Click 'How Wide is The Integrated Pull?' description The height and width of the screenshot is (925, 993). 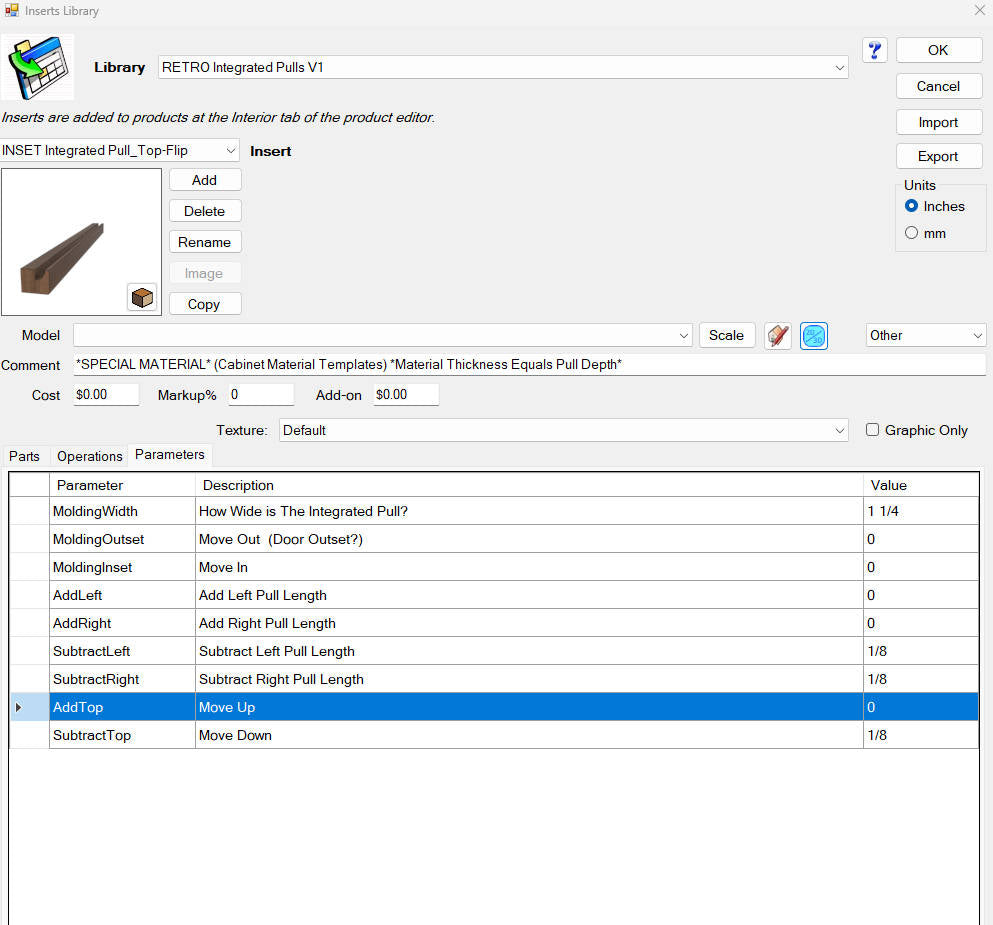tap(529, 511)
